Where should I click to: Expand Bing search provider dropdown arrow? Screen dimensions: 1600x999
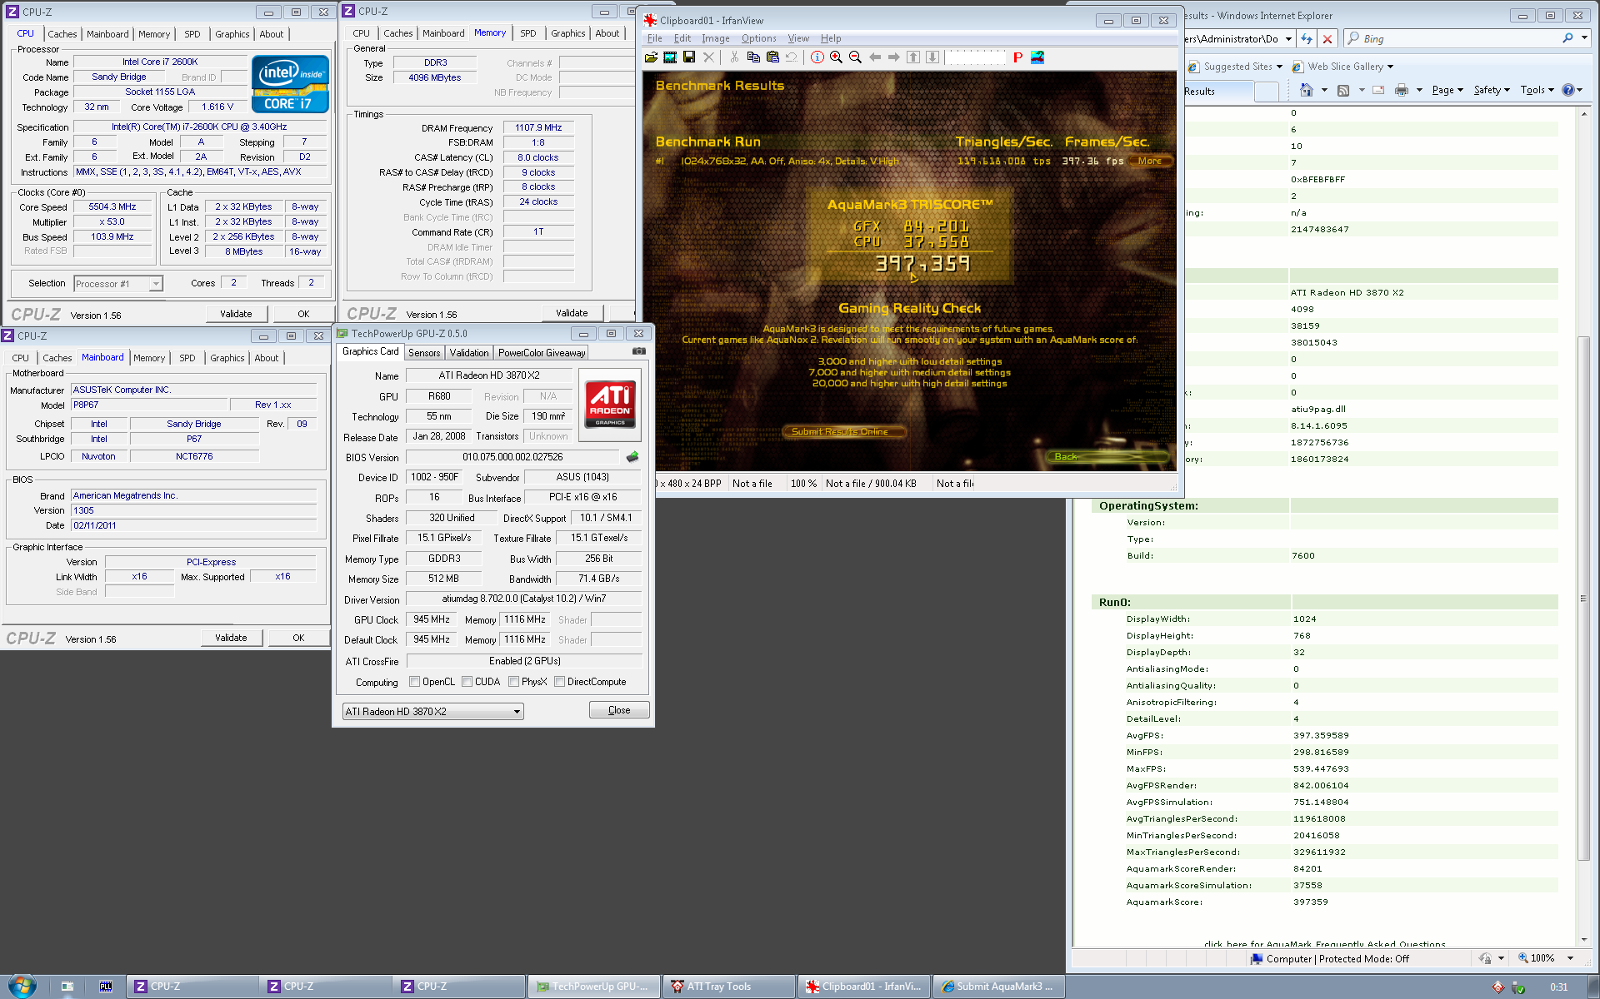[1585, 38]
